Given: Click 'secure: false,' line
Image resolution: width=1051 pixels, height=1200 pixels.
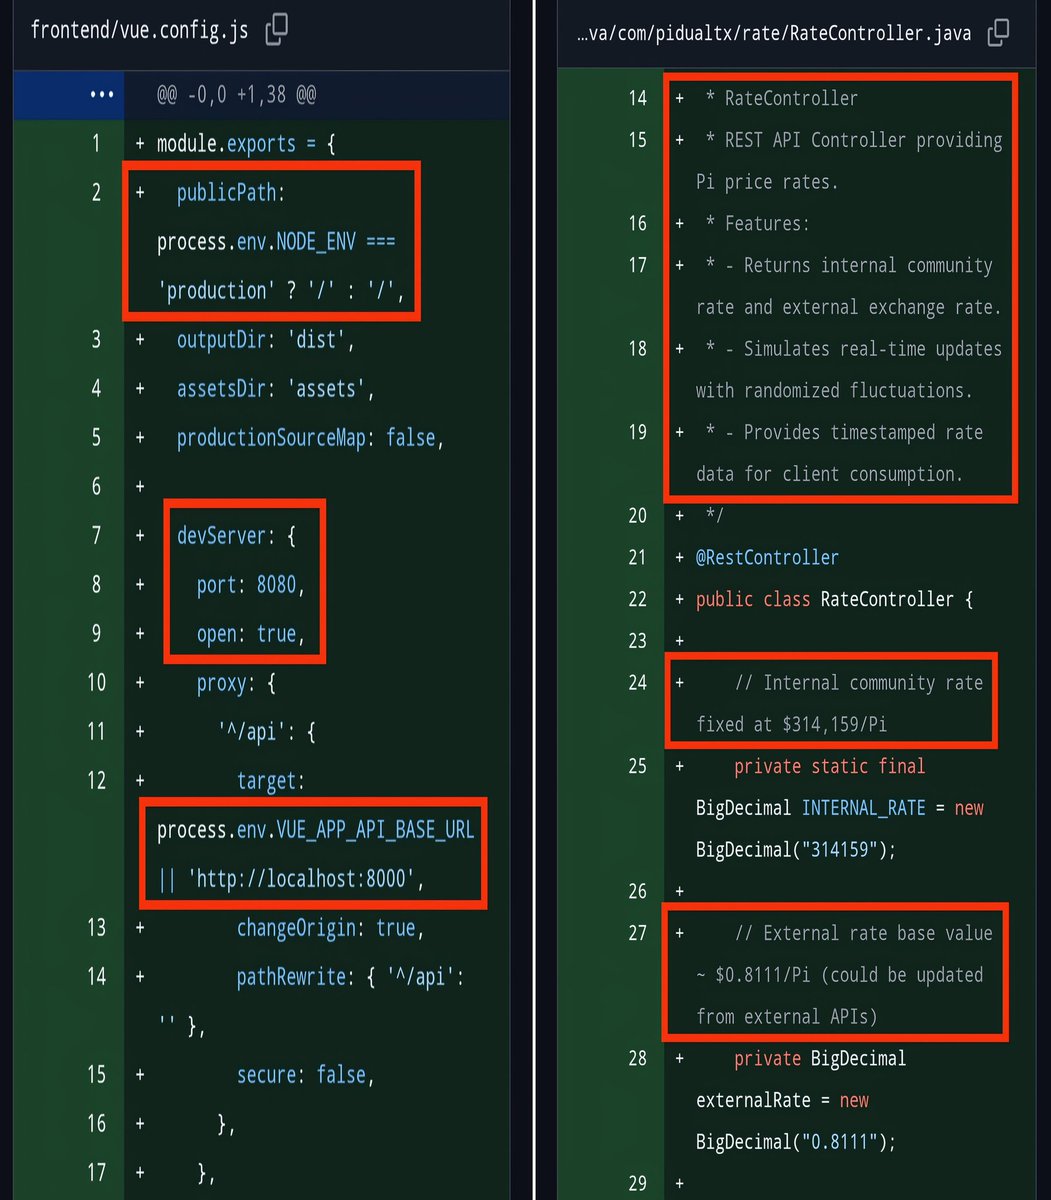Looking at the screenshot, I should (306, 1074).
